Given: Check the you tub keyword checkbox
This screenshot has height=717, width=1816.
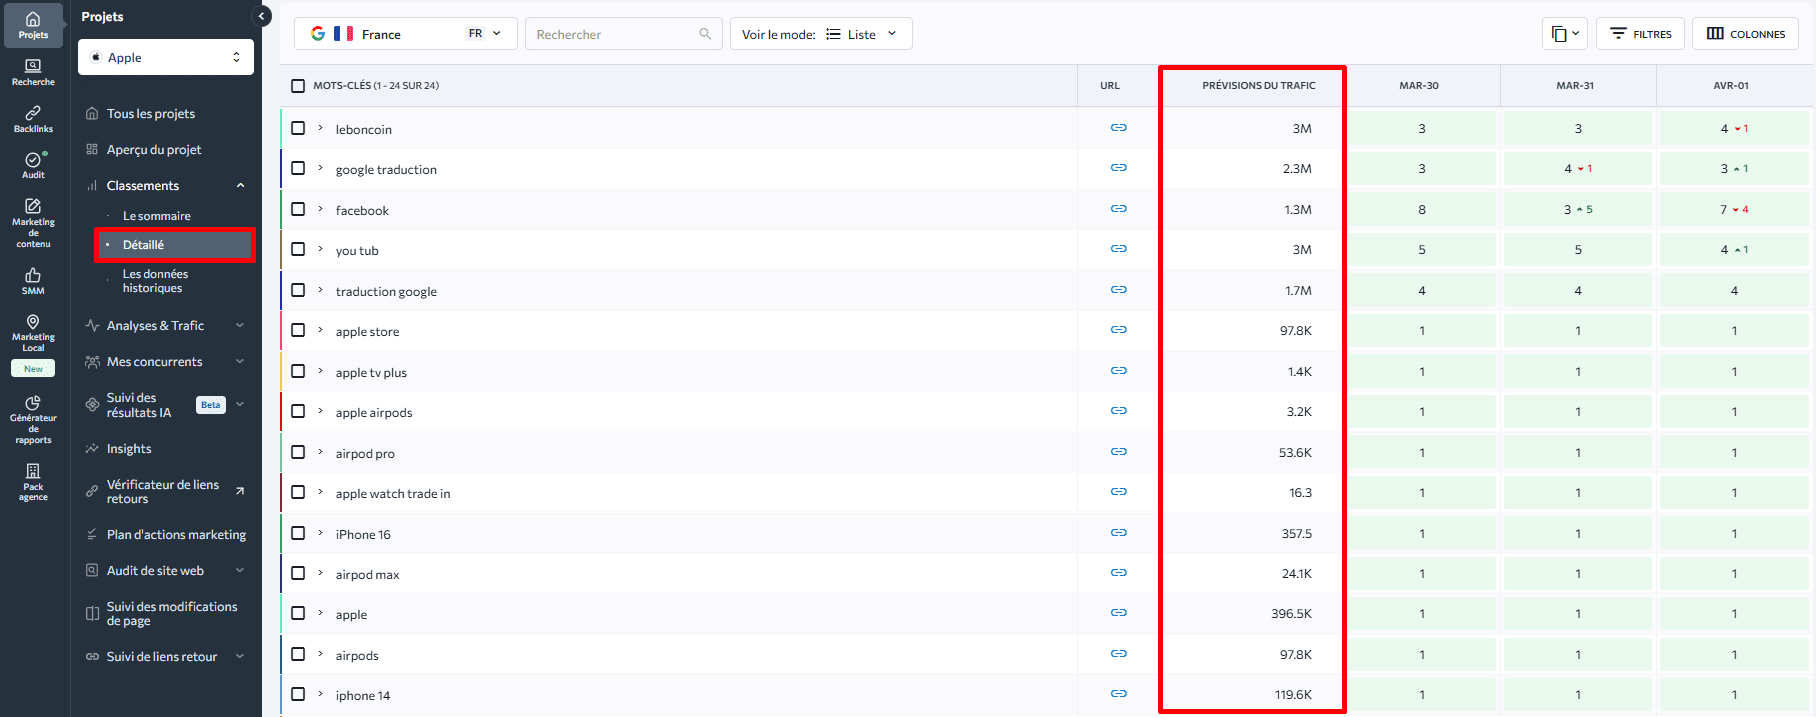Looking at the screenshot, I should point(298,249).
